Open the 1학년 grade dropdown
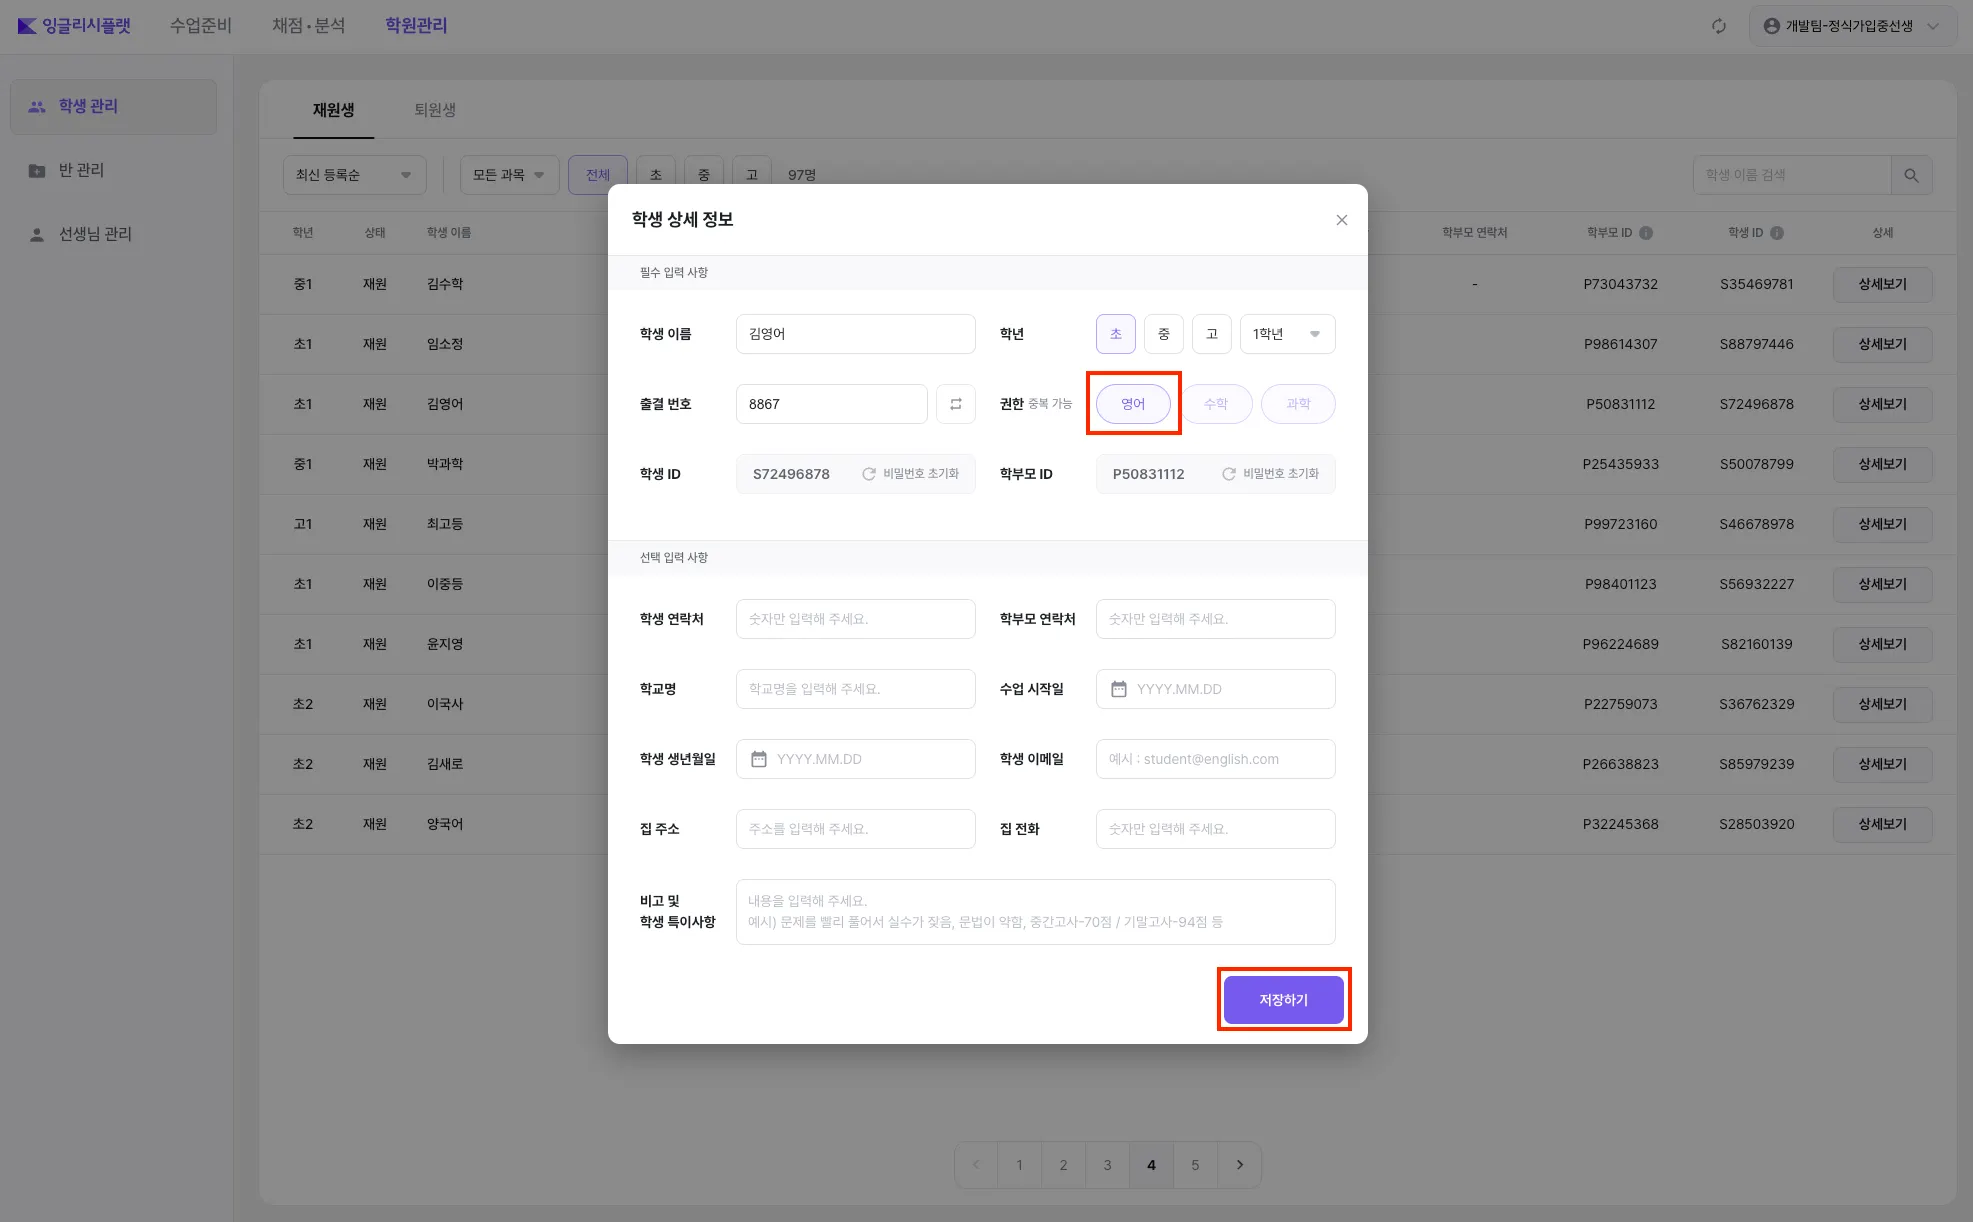This screenshot has width=1973, height=1222. pos(1287,334)
